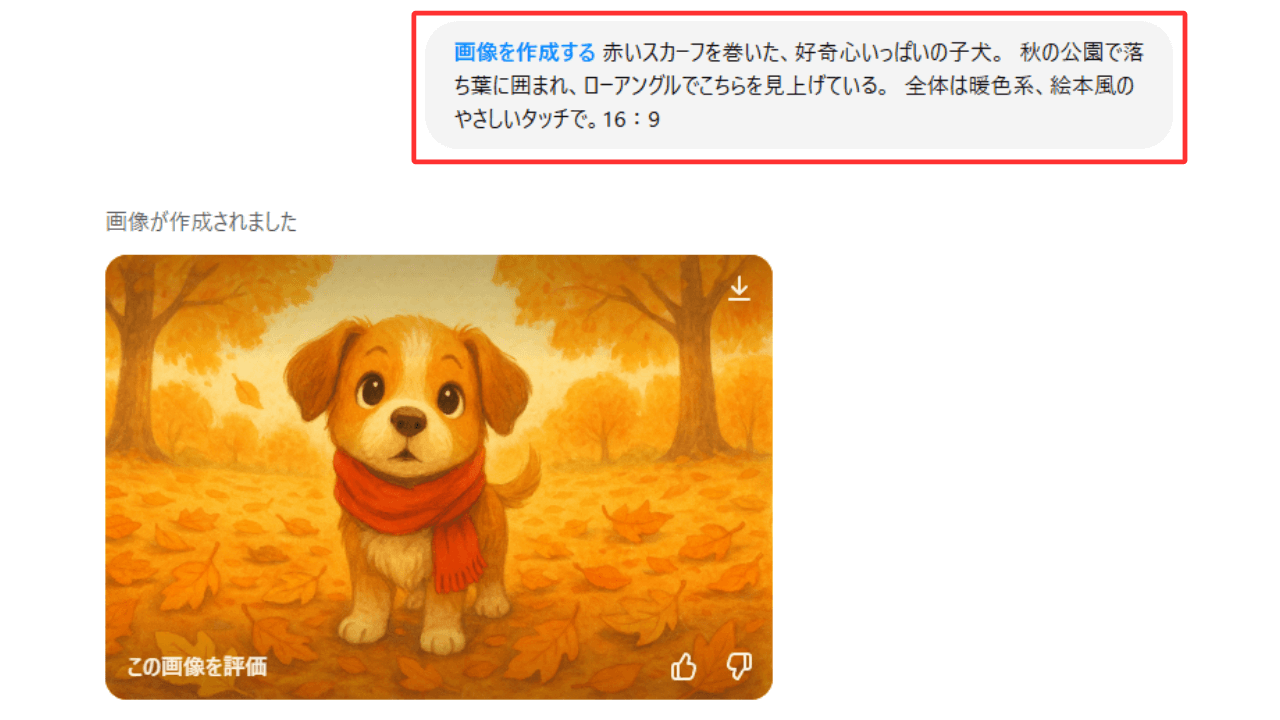The image size is (1280, 720).
Task: Select the prompt message bubble
Action: pyautogui.click(x=799, y=85)
